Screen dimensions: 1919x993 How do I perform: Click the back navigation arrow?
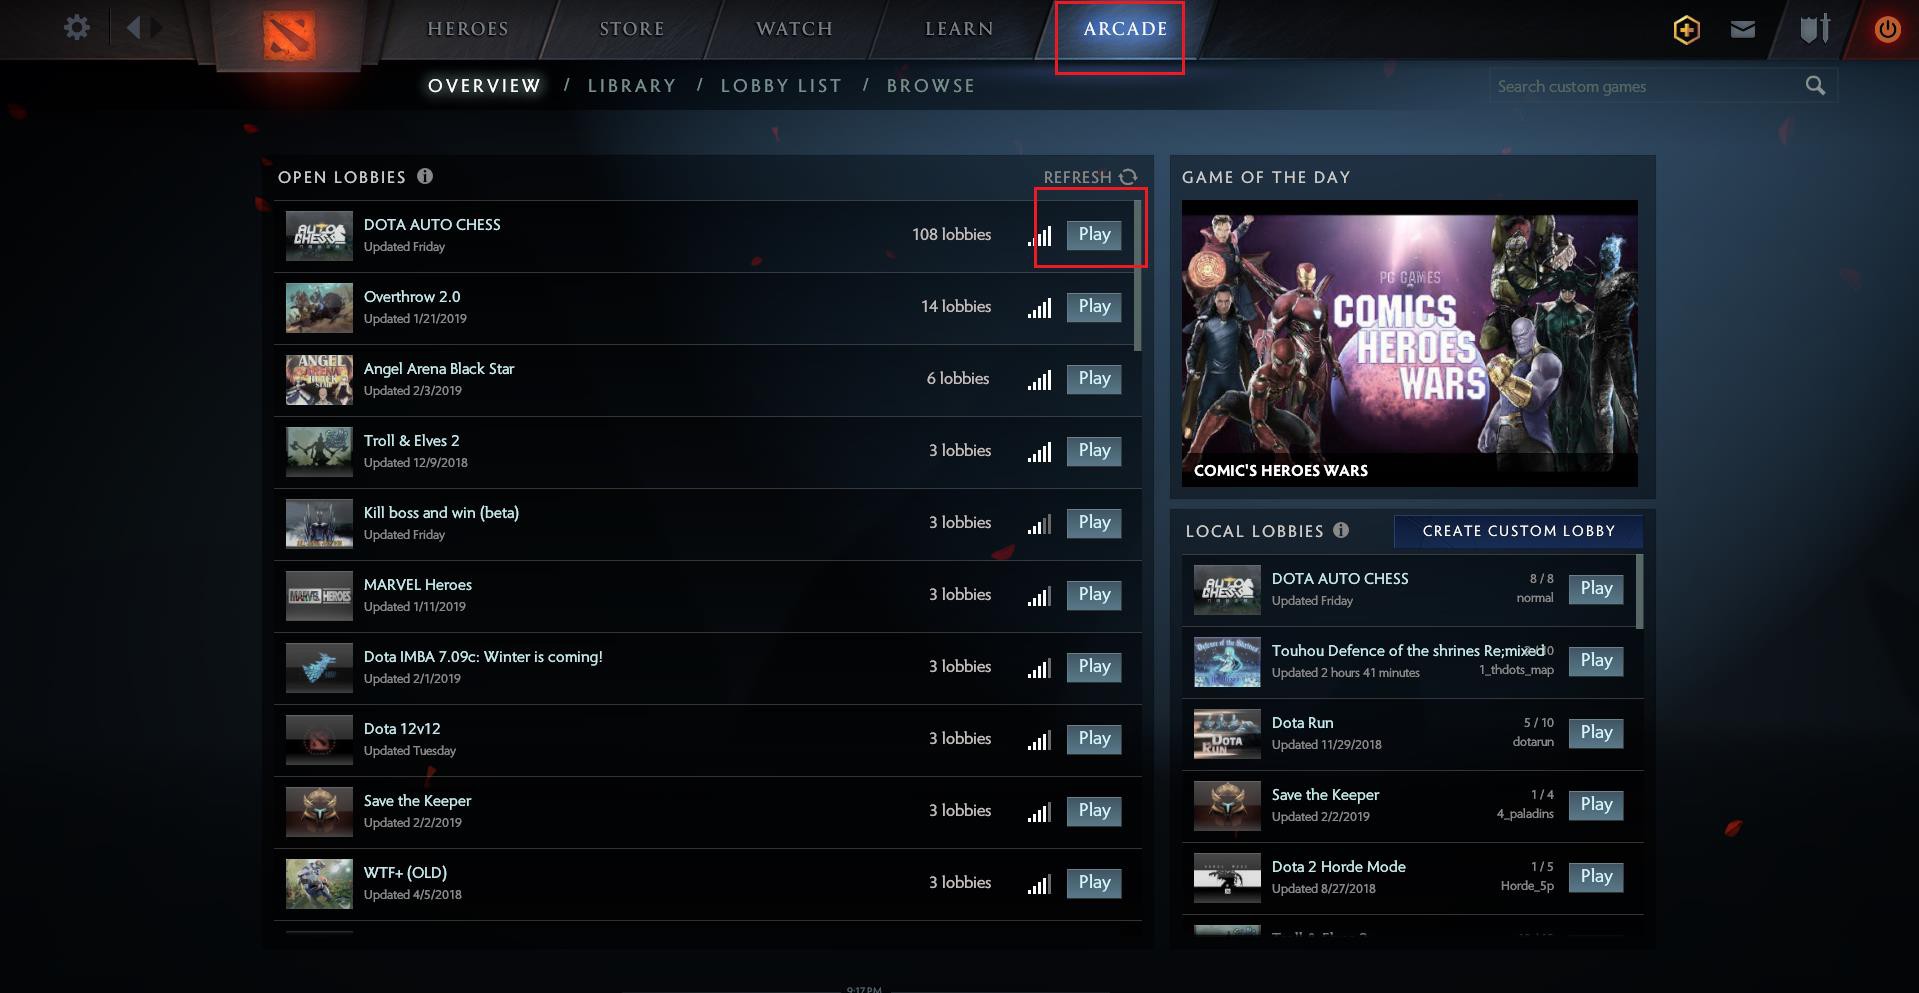click(x=134, y=28)
